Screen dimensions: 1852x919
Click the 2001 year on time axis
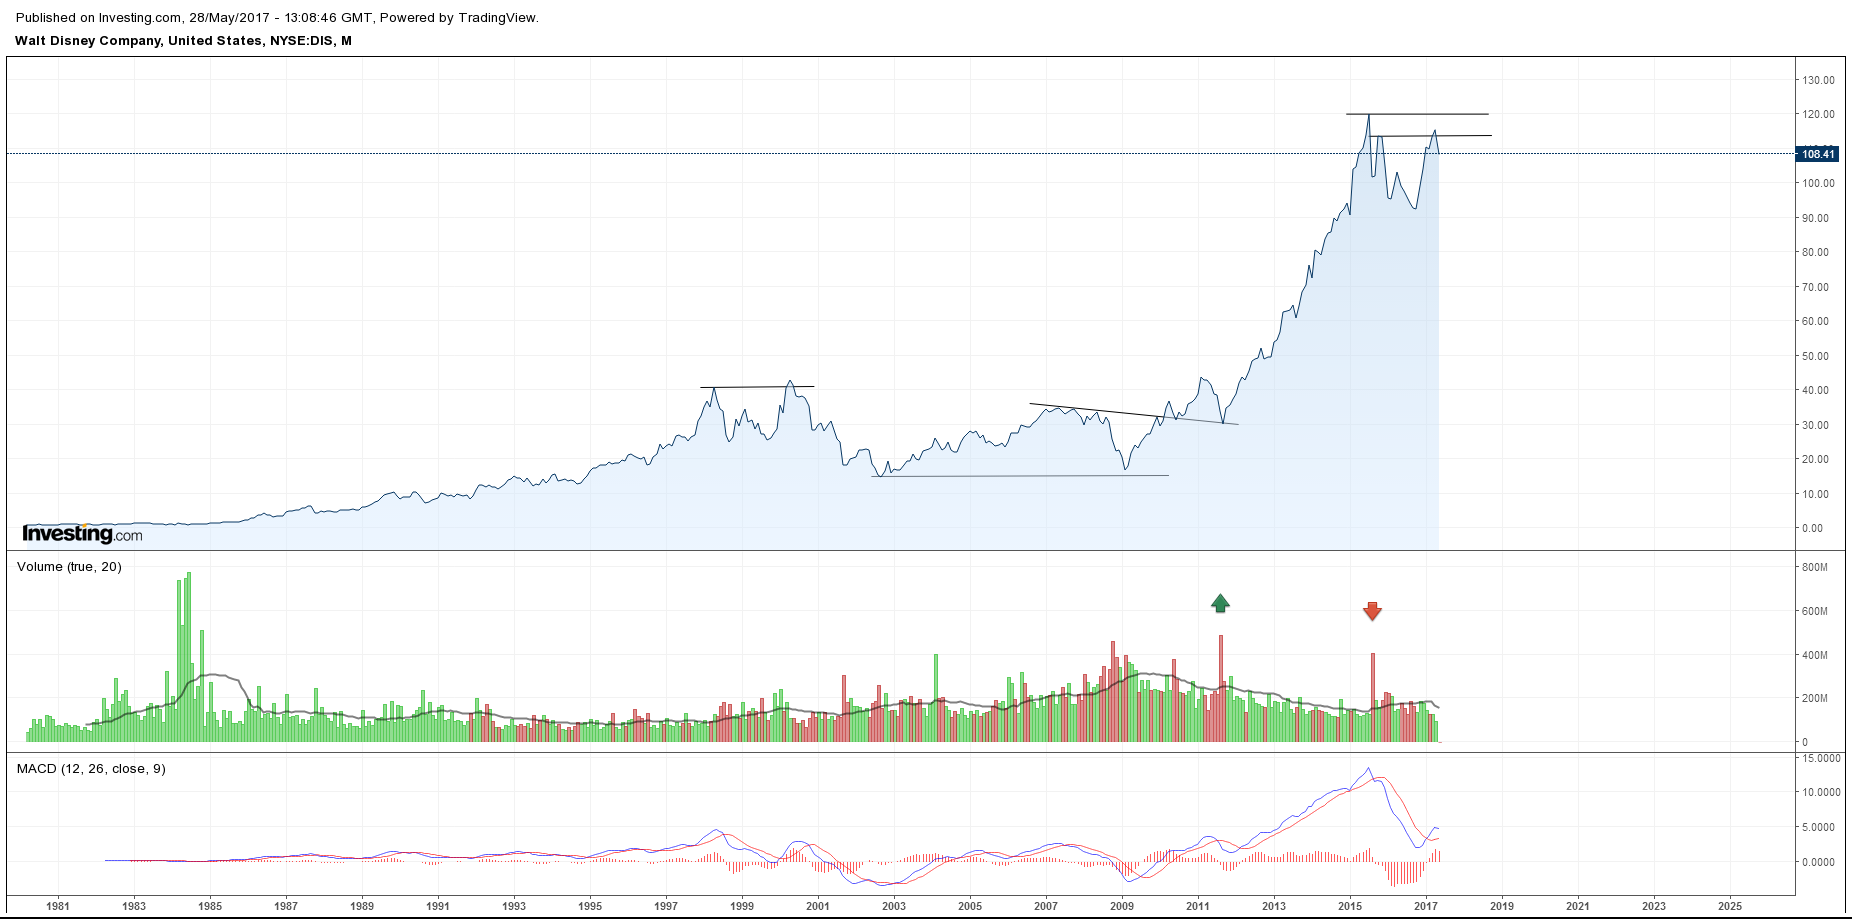point(818,906)
